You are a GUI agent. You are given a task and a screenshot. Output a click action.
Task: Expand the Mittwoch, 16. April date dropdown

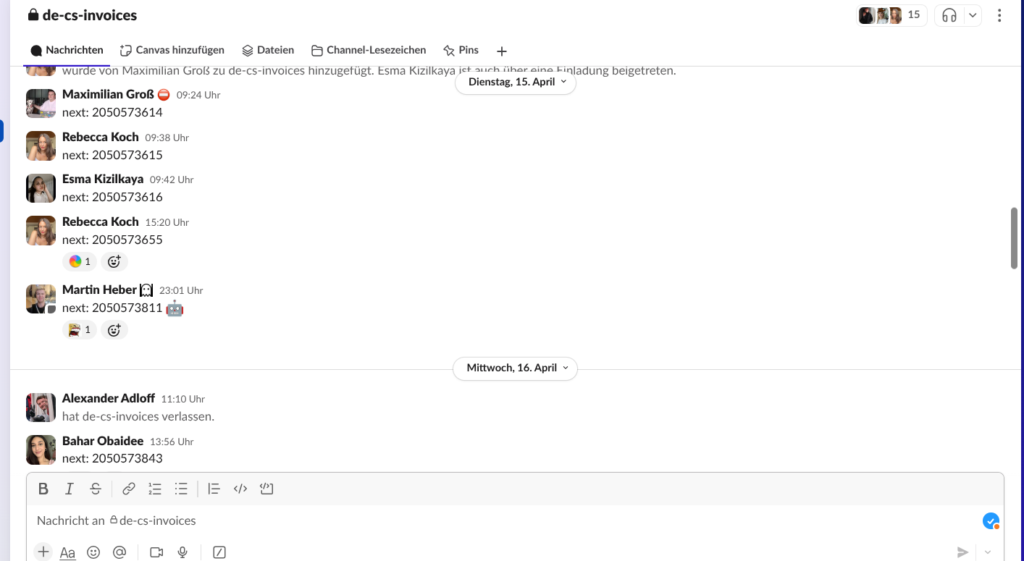tap(515, 368)
